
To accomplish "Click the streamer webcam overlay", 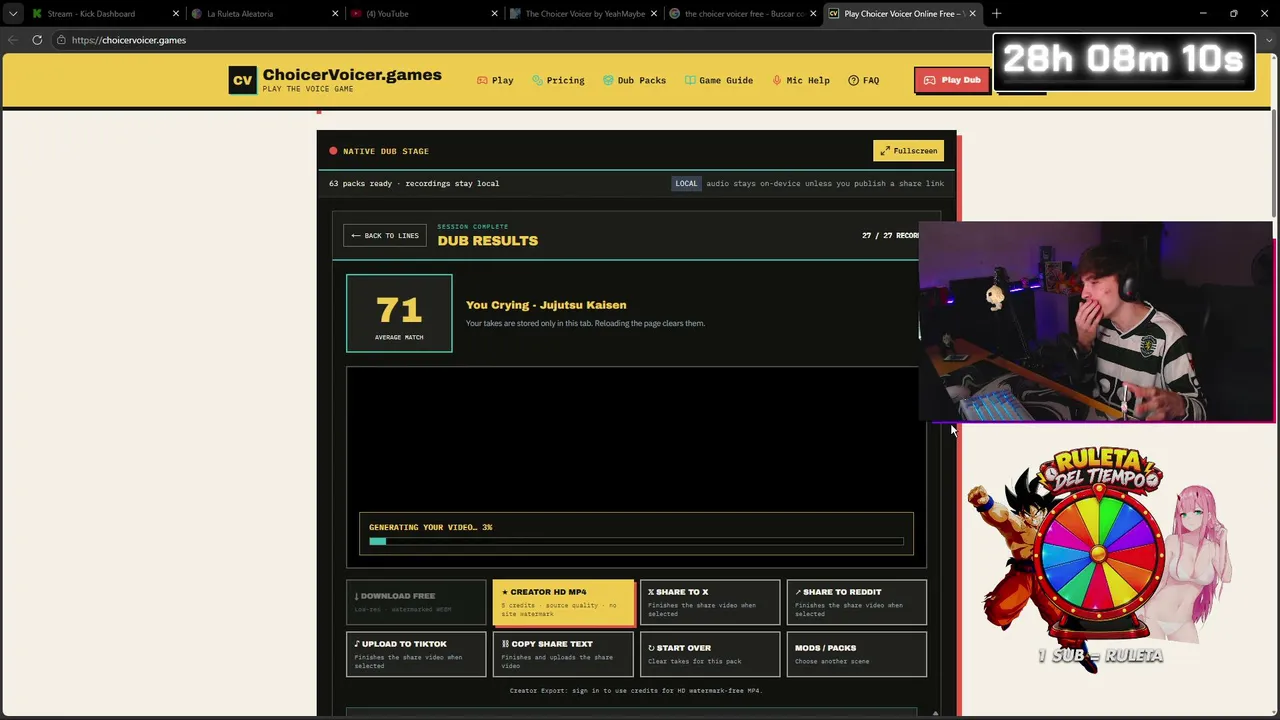I will point(1096,322).
